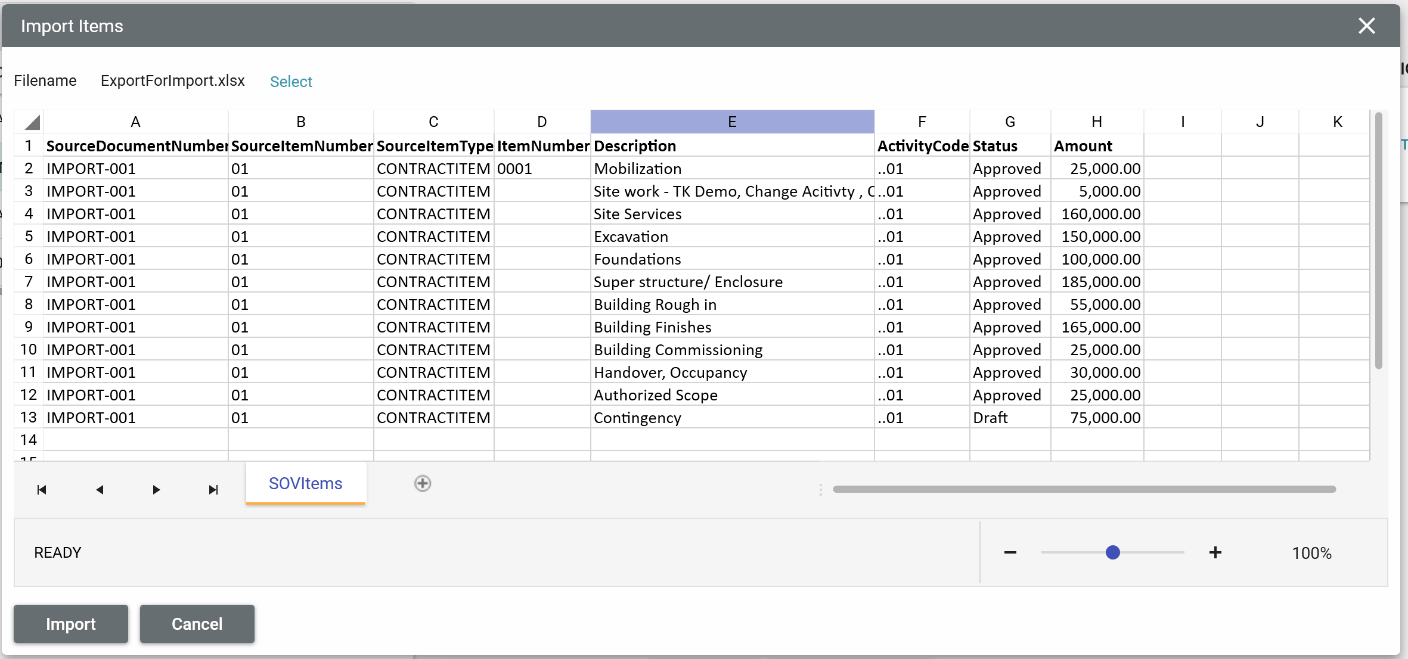Click the Draft status cell for Contingency
Screen dimensions: 1408x659
[x=1009, y=418]
